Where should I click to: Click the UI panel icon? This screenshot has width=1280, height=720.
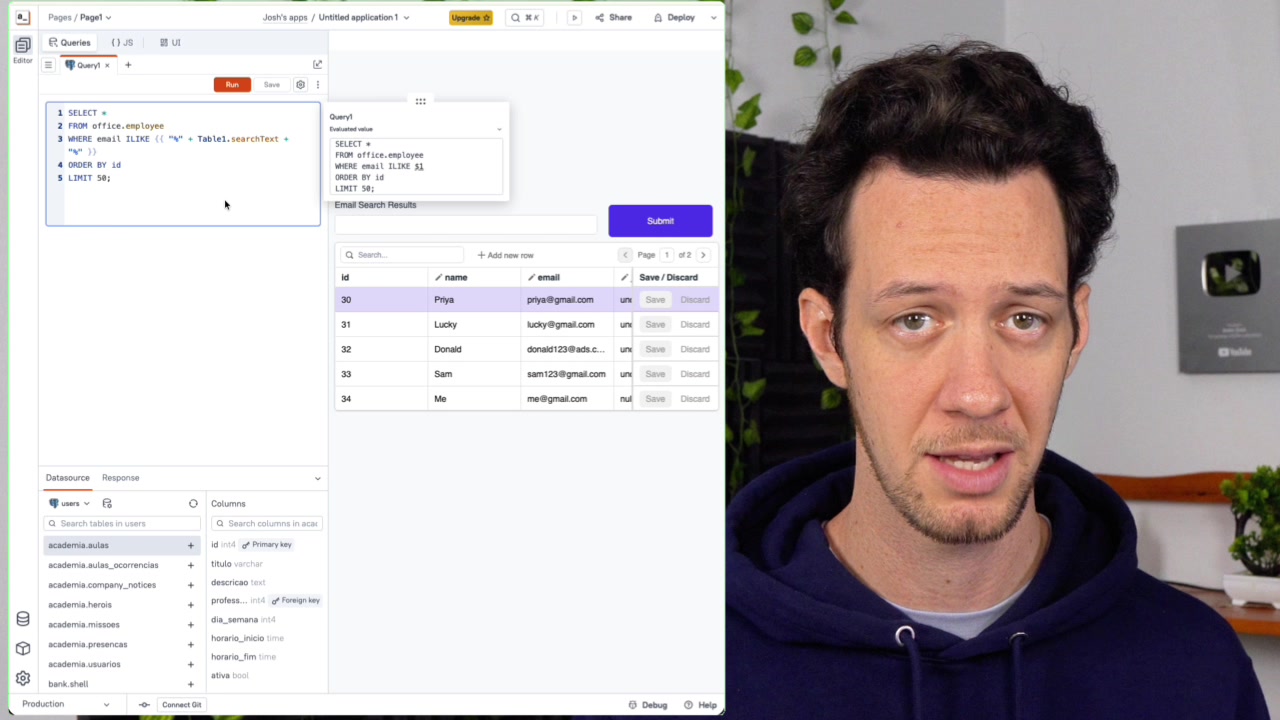click(170, 42)
